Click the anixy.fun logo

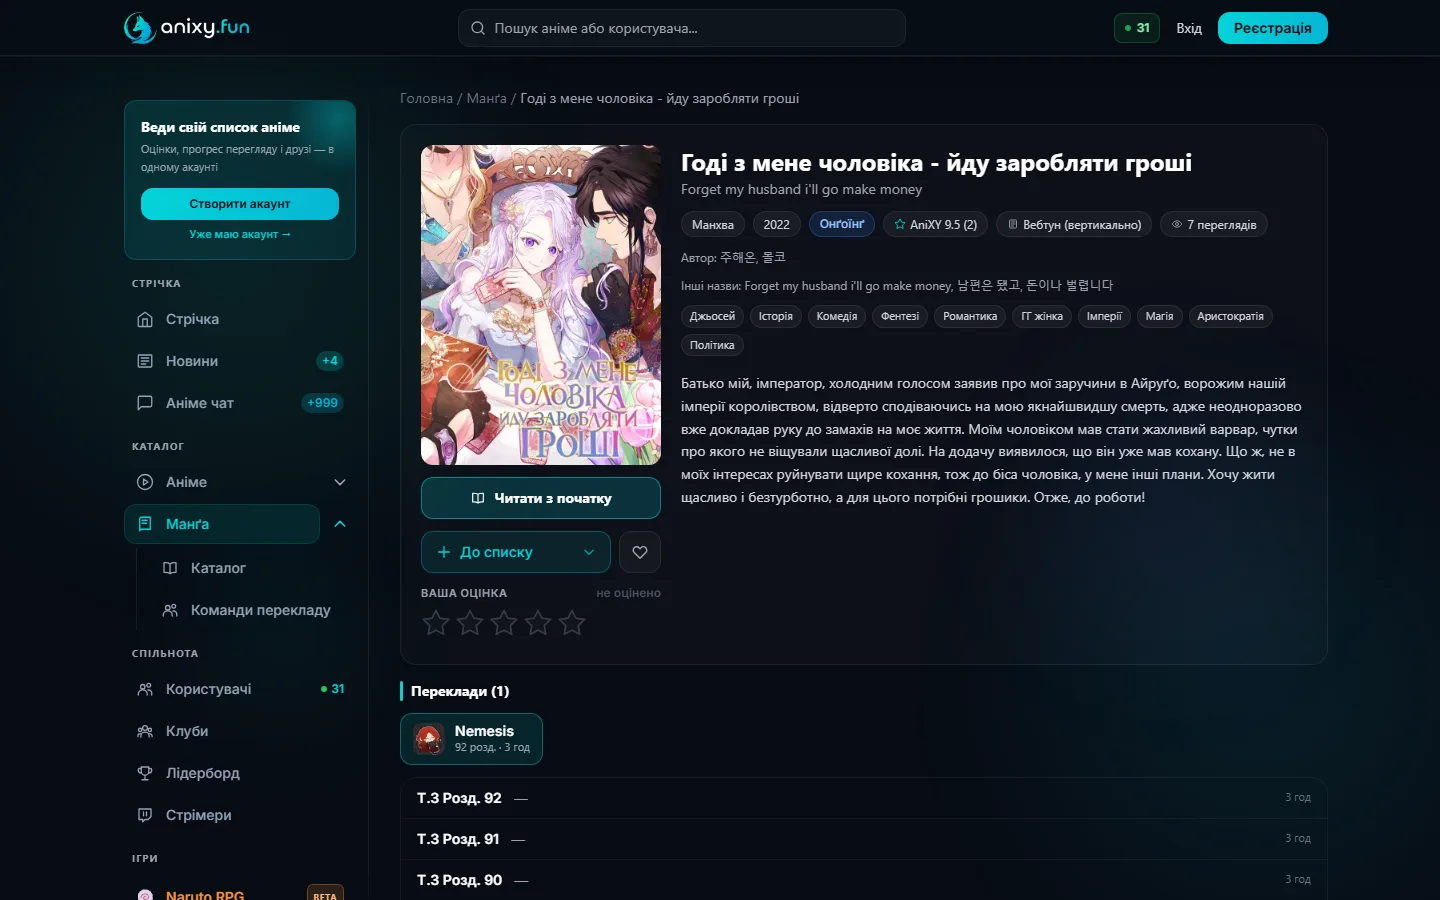[187, 28]
